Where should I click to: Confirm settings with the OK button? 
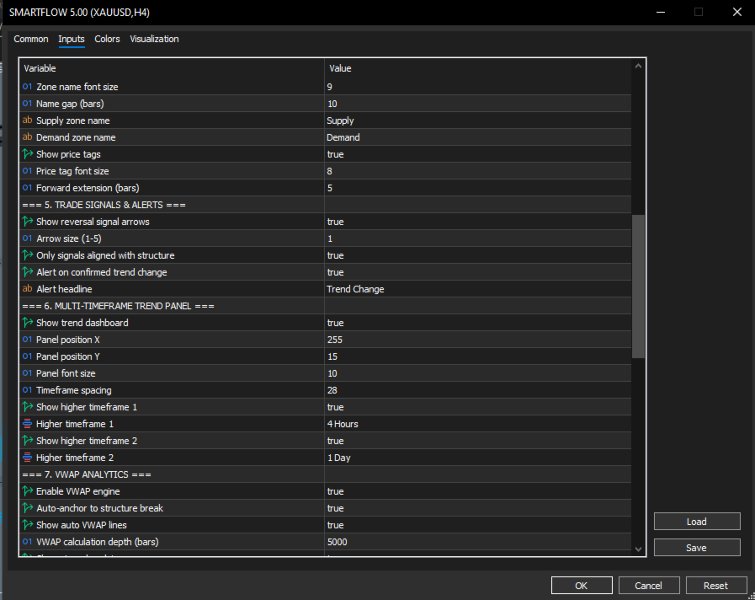(581, 586)
